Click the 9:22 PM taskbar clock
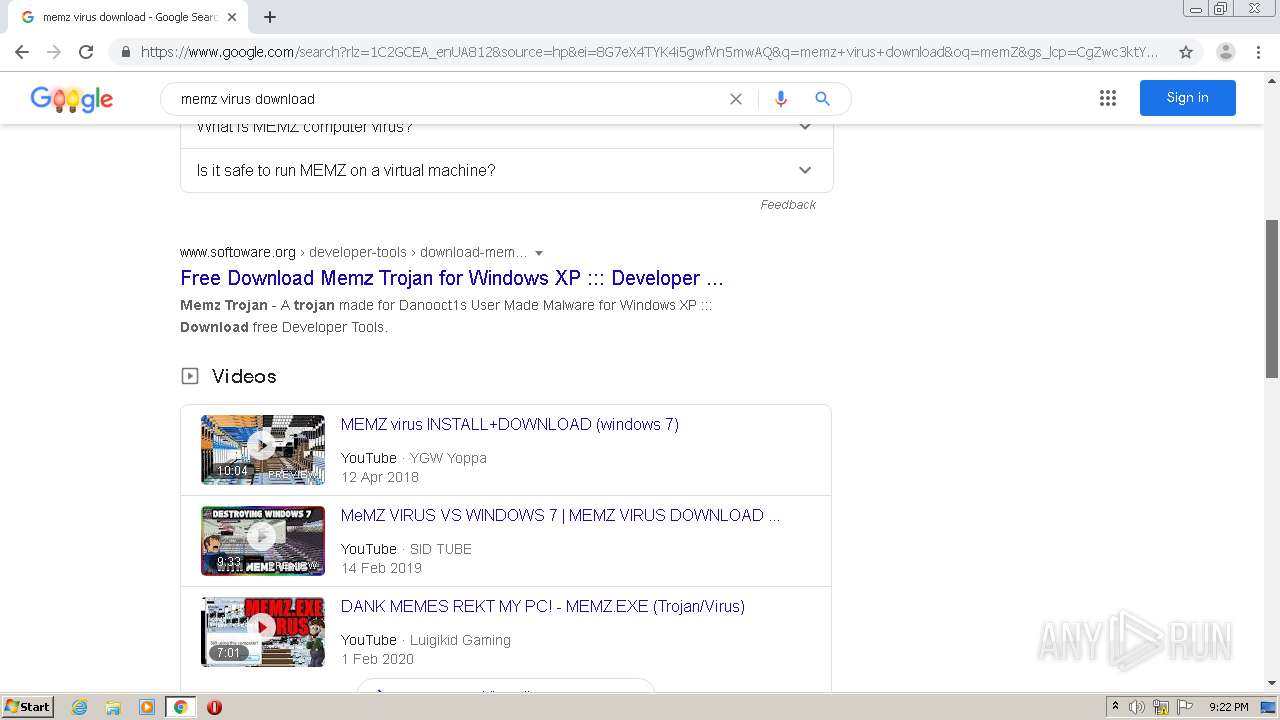Image resolution: width=1280 pixels, height=720 pixels. pos(1229,707)
